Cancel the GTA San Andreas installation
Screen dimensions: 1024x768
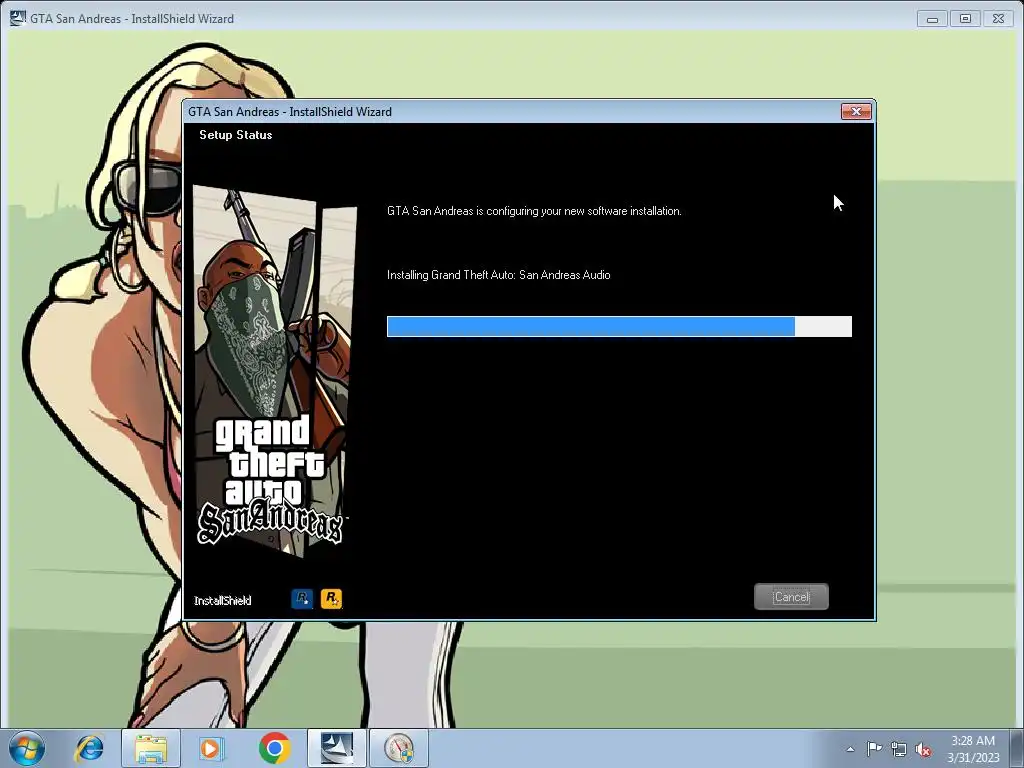tap(791, 596)
